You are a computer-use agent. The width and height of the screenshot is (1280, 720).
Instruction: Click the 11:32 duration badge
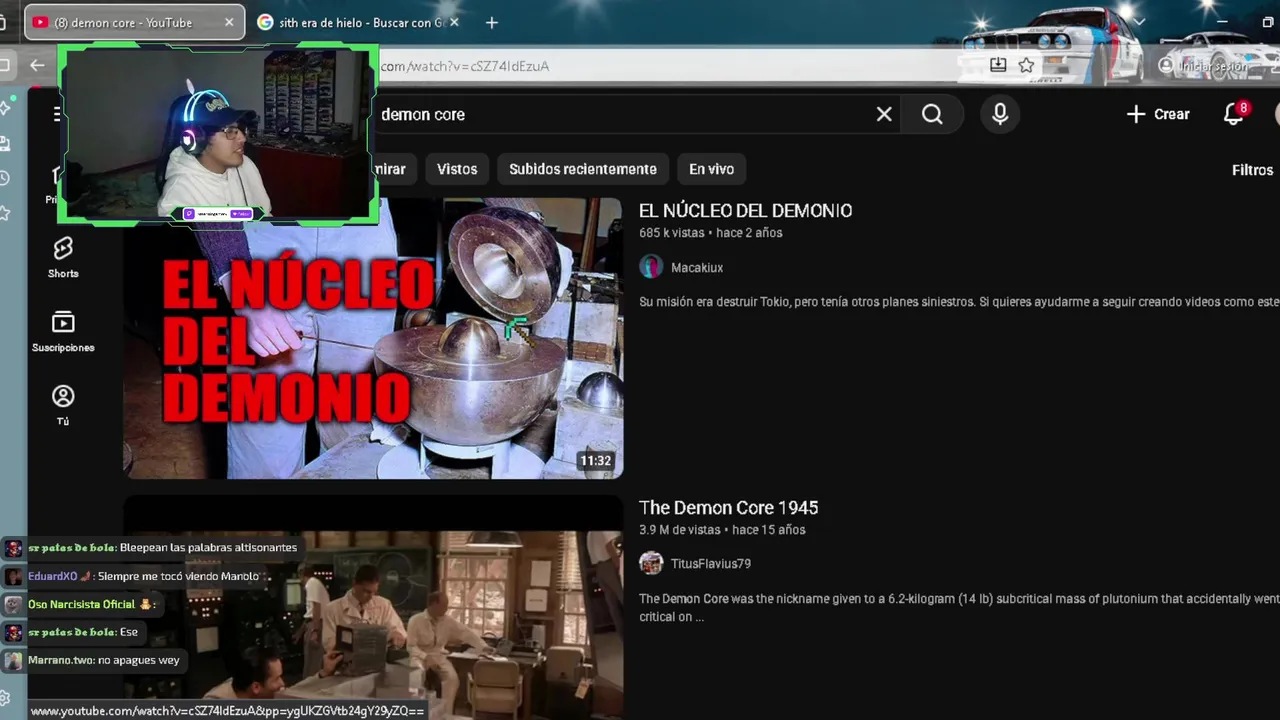[596, 461]
